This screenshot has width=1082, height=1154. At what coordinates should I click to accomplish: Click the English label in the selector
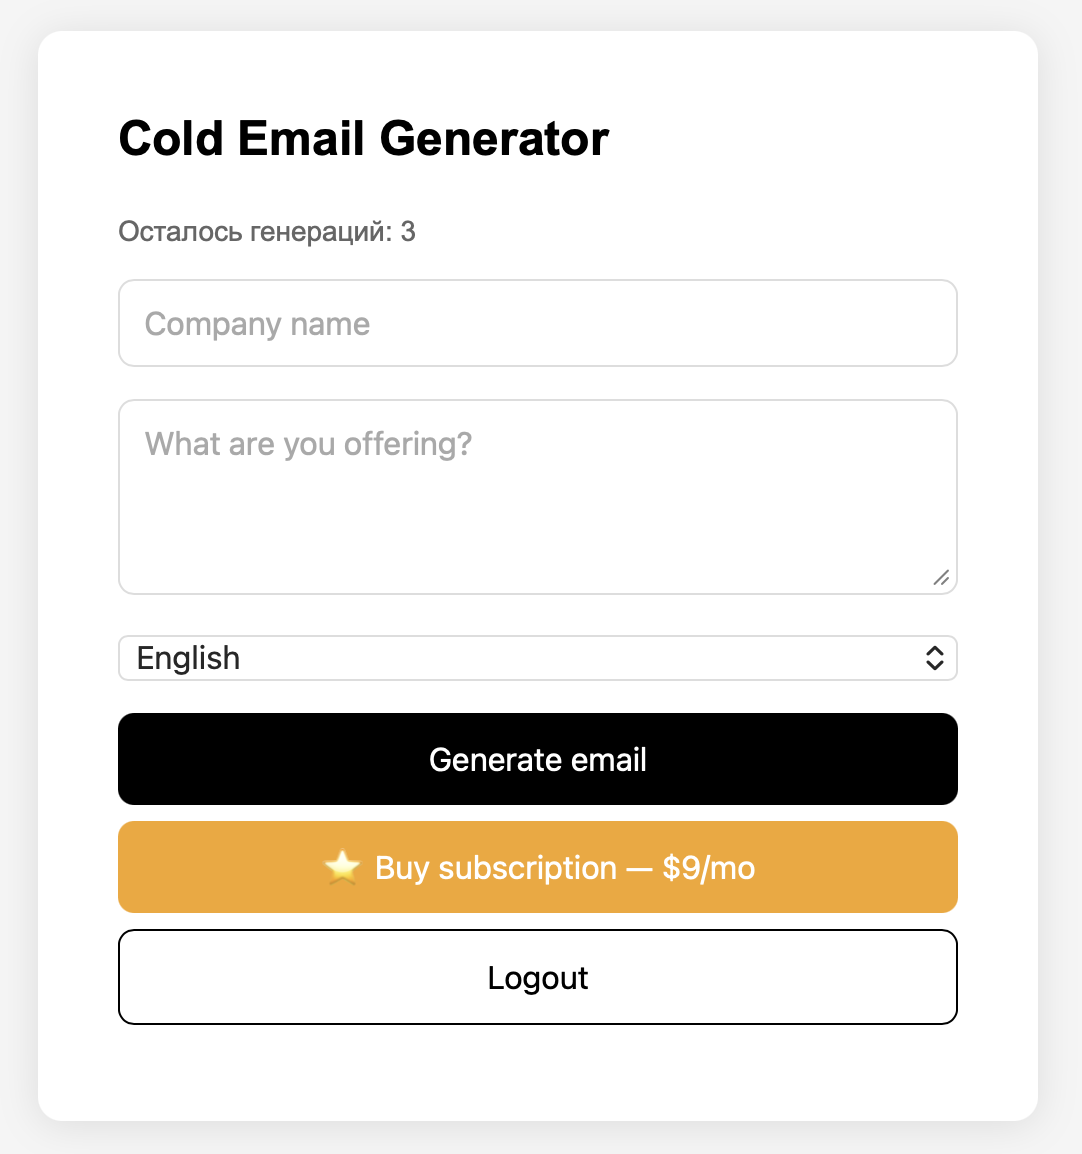[189, 658]
